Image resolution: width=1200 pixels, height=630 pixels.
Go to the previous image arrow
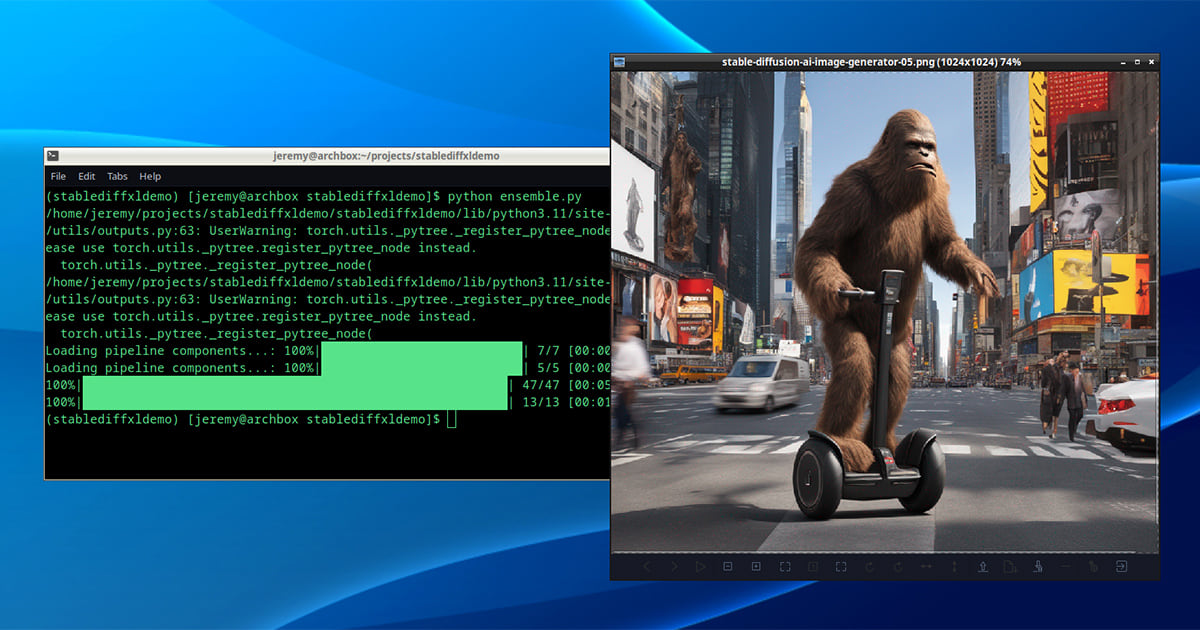pos(646,567)
